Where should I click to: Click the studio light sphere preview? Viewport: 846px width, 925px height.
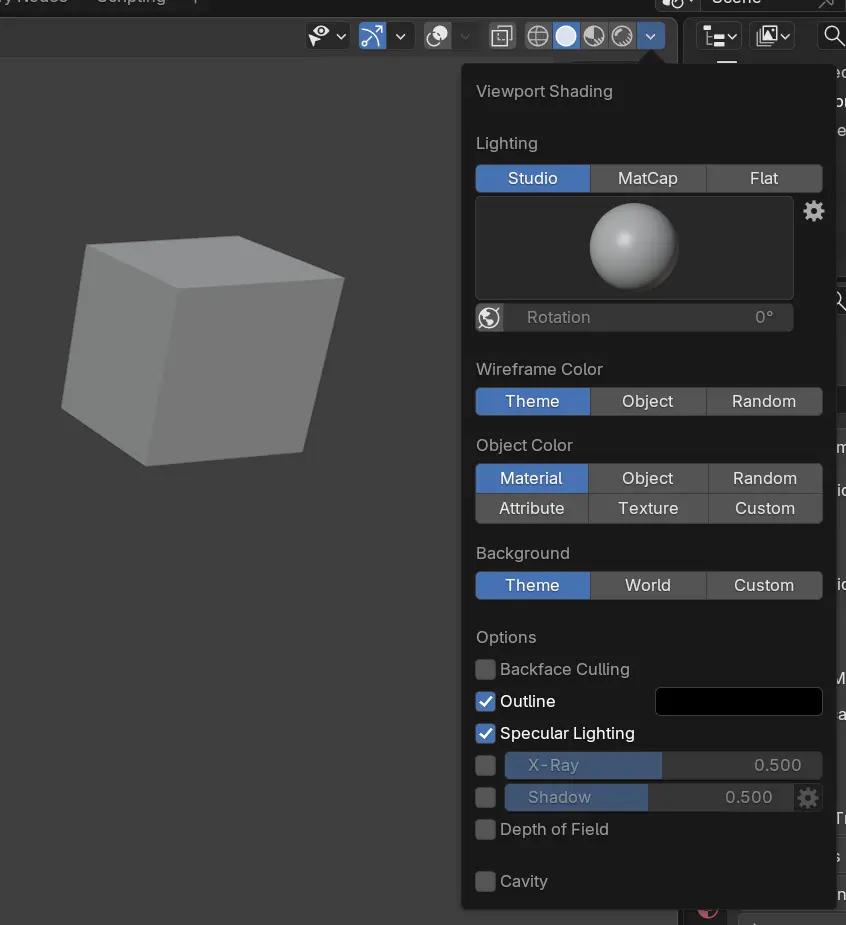point(634,247)
